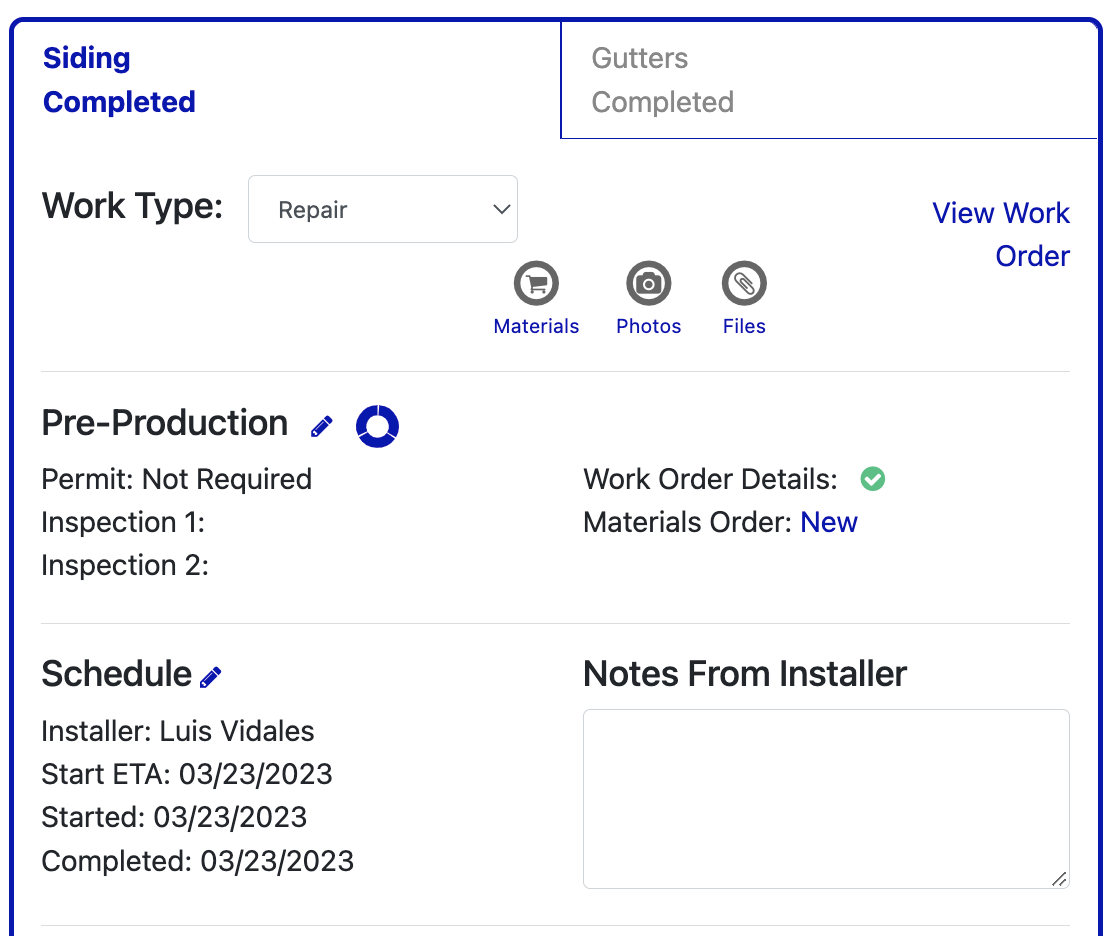Select the Permit: Not Required text
This screenshot has height=936, width=1112.
(x=177, y=479)
